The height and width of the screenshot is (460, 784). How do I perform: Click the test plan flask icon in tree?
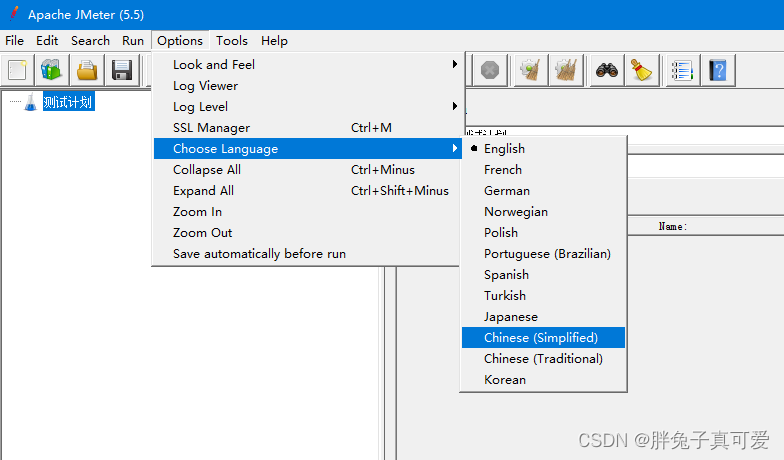coord(30,102)
